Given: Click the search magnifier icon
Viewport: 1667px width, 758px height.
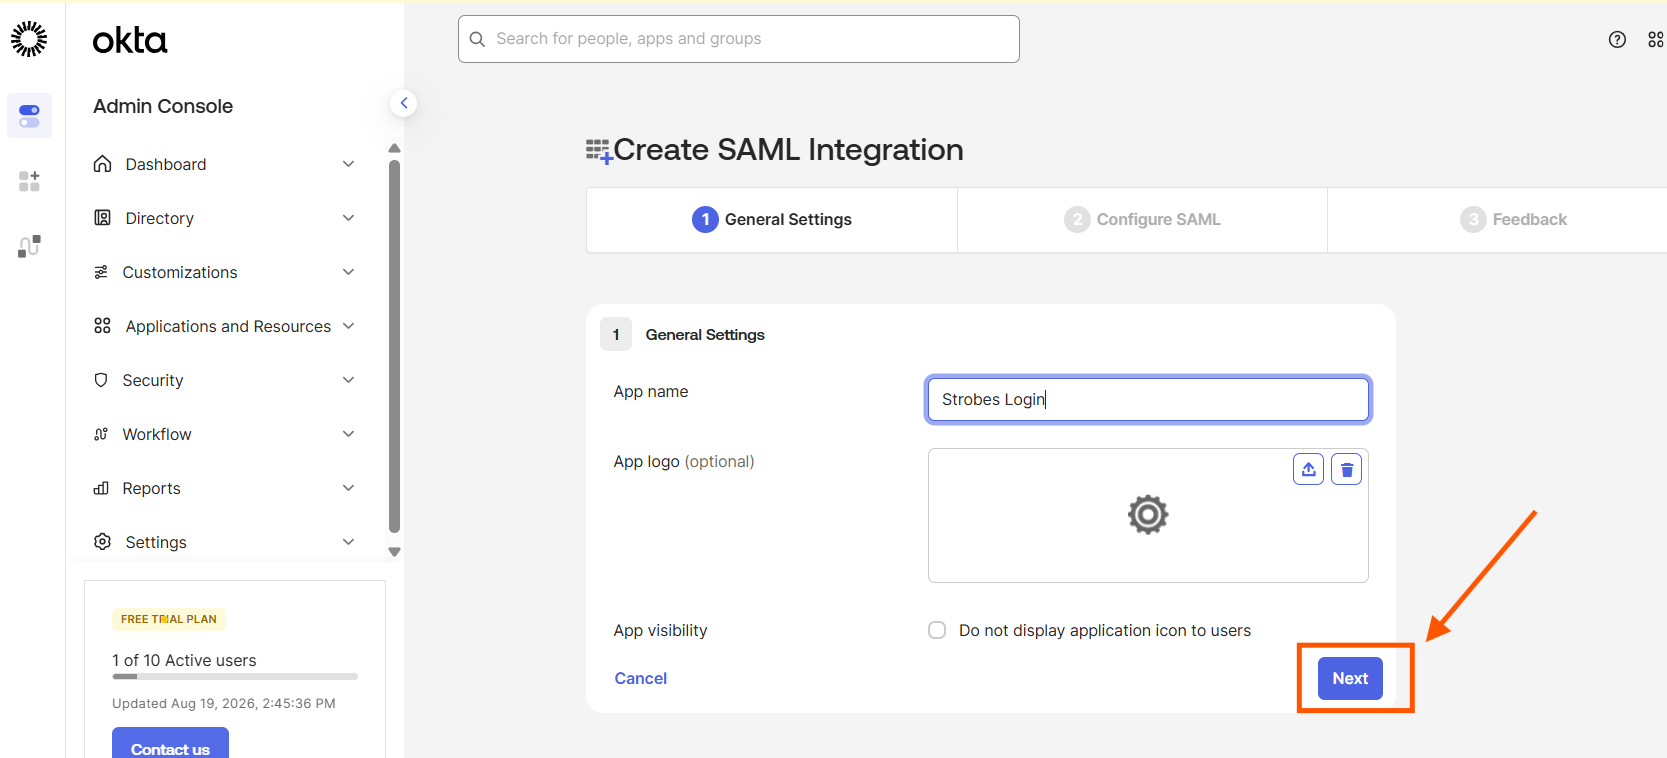Looking at the screenshot, I should [x=477, y=39].
